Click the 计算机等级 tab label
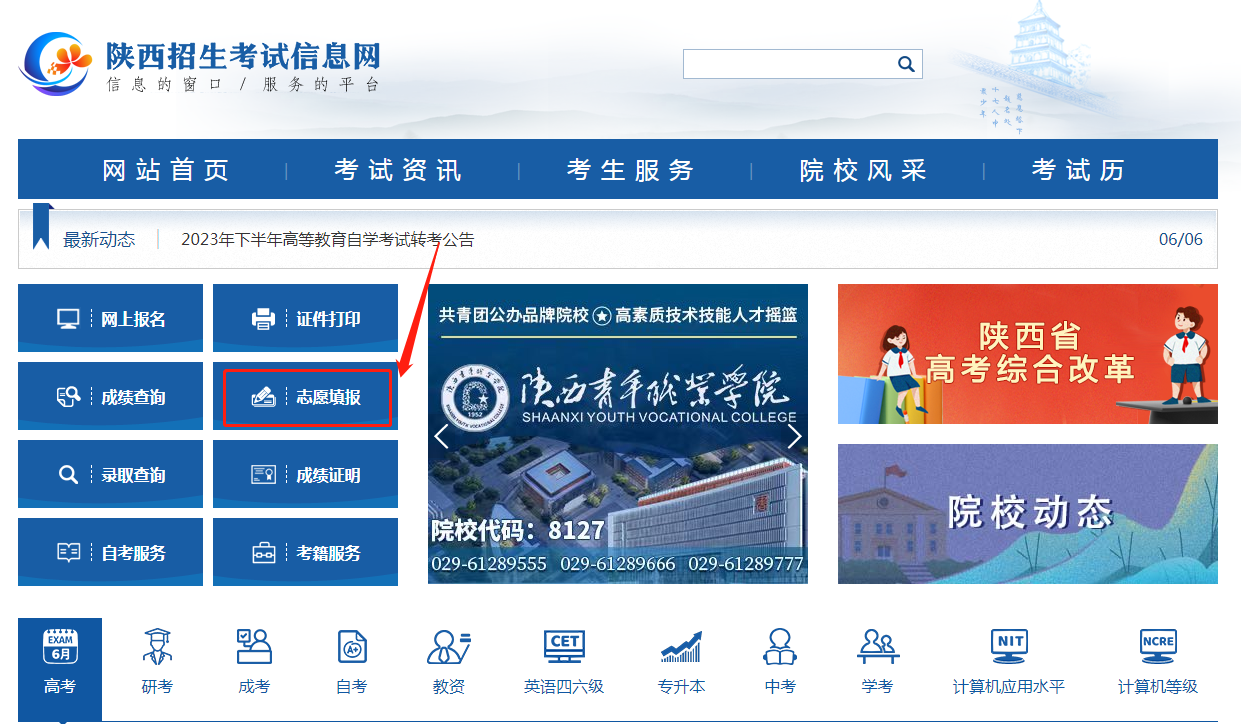 coord(1158,687)
